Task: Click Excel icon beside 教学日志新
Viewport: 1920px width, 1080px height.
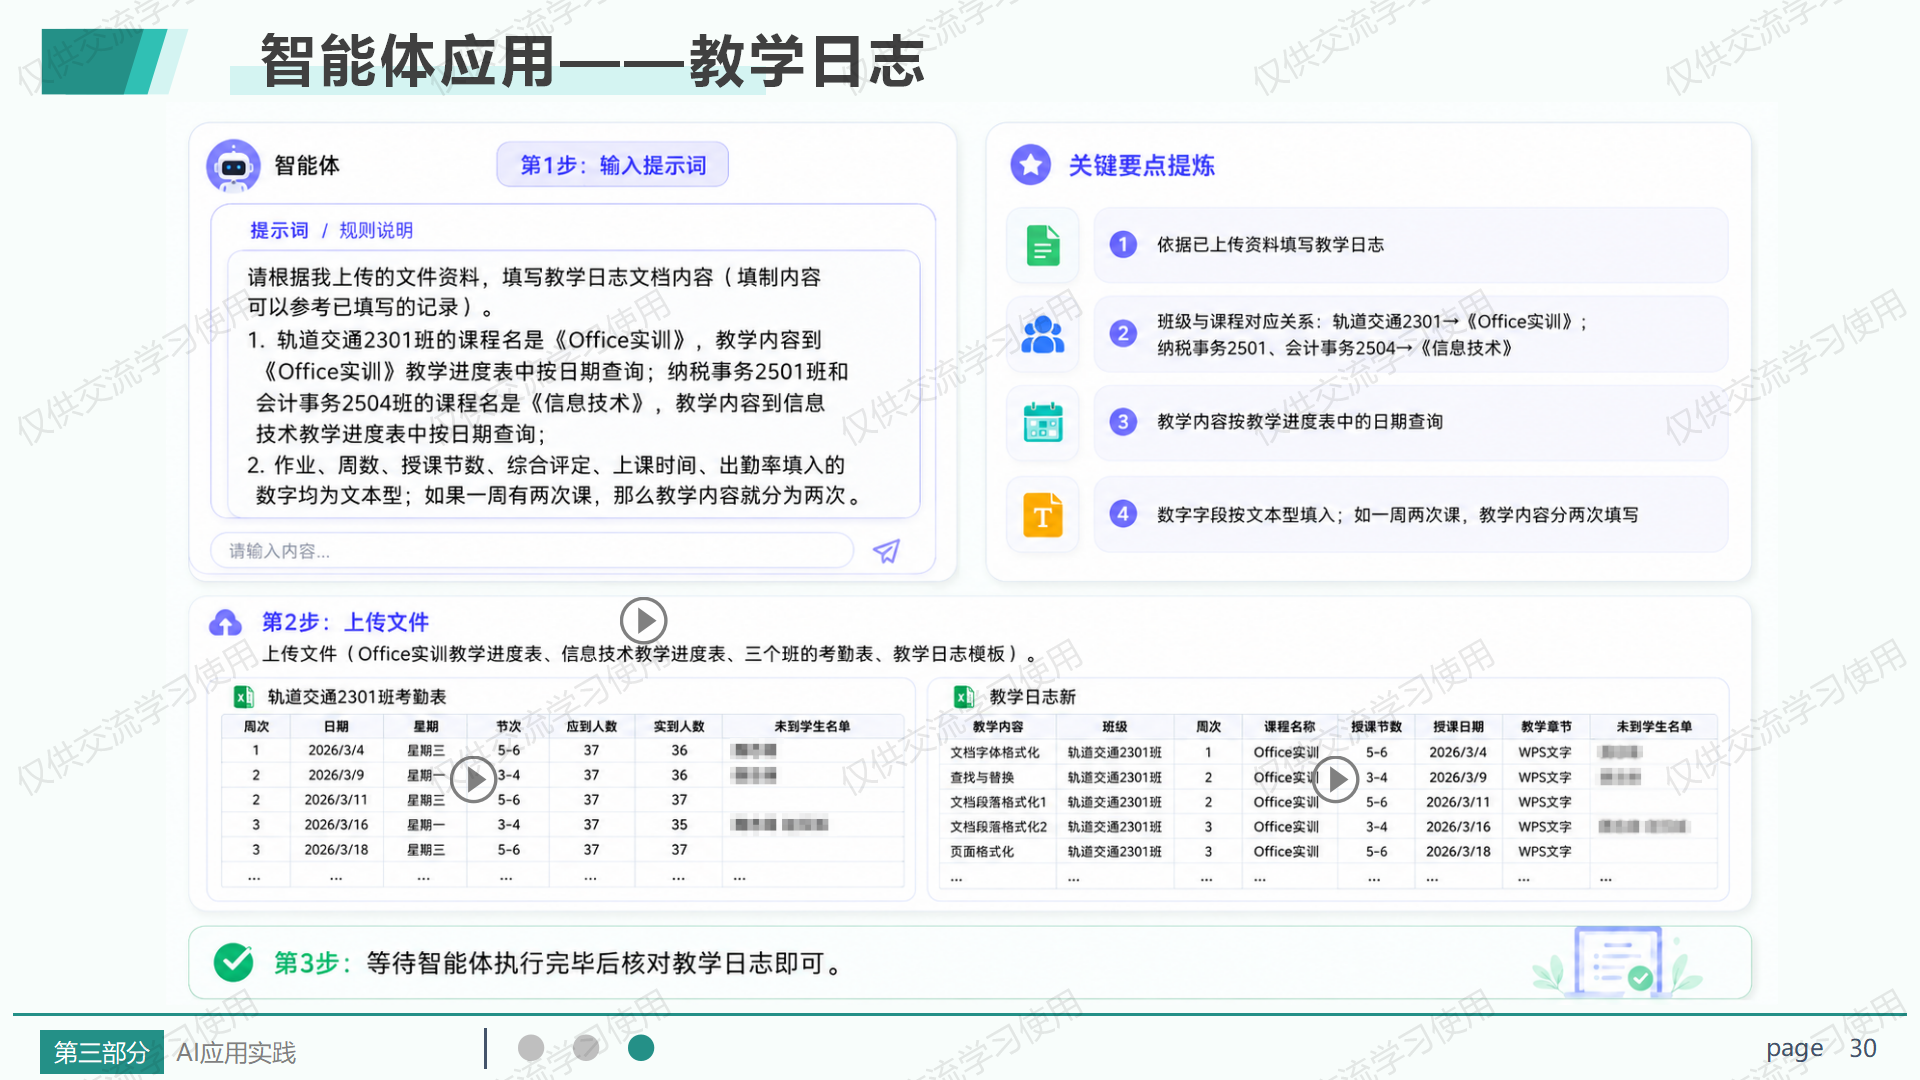Action: click(964, 697)
